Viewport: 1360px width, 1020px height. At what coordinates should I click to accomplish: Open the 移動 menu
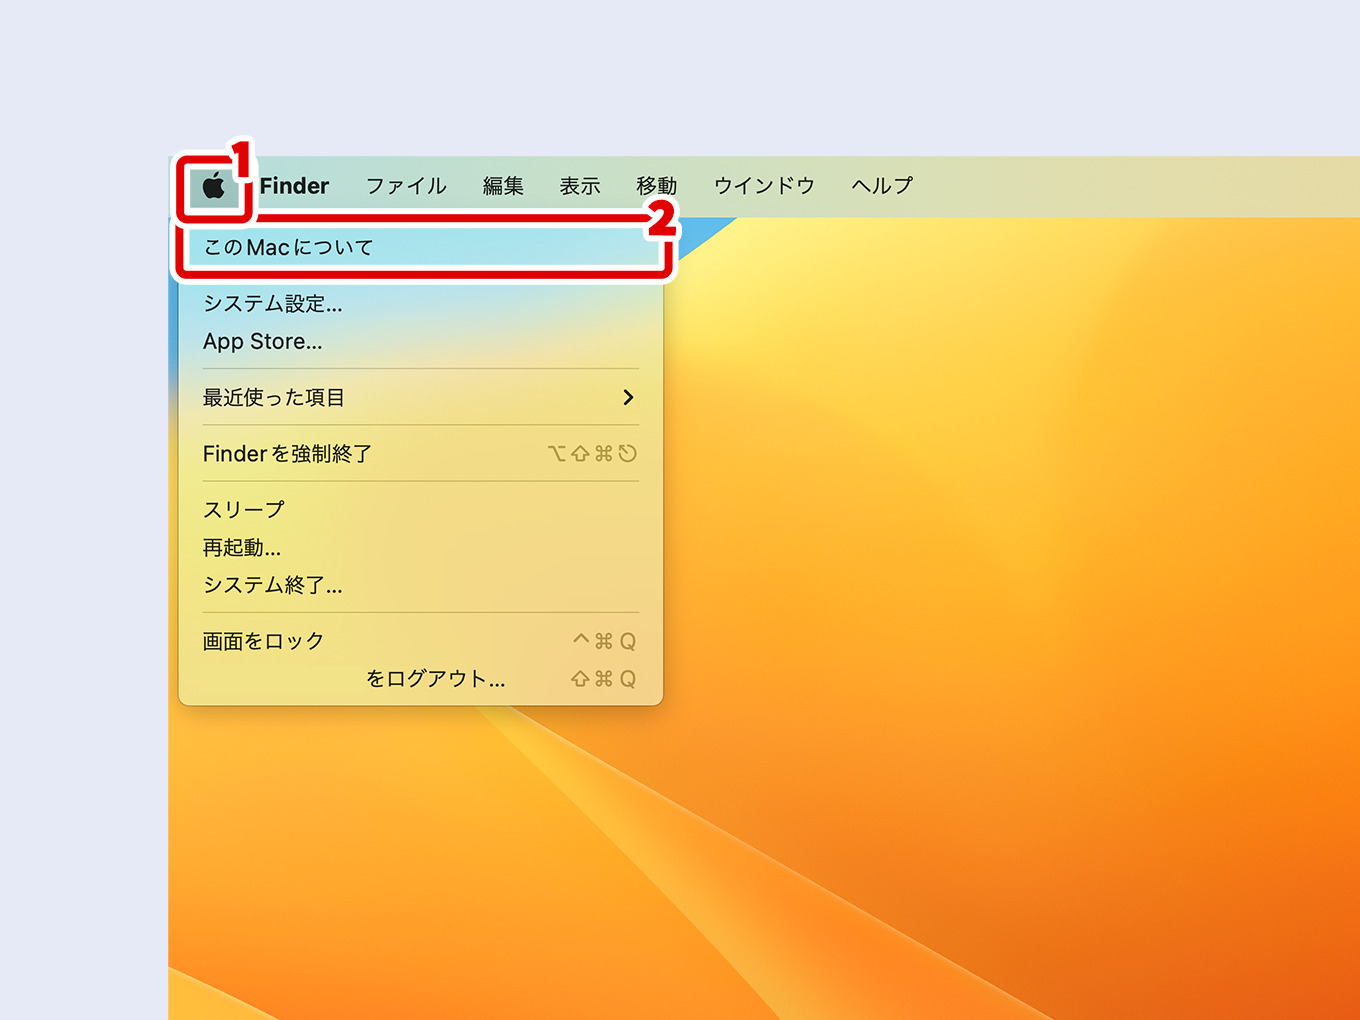pos(657,186)
